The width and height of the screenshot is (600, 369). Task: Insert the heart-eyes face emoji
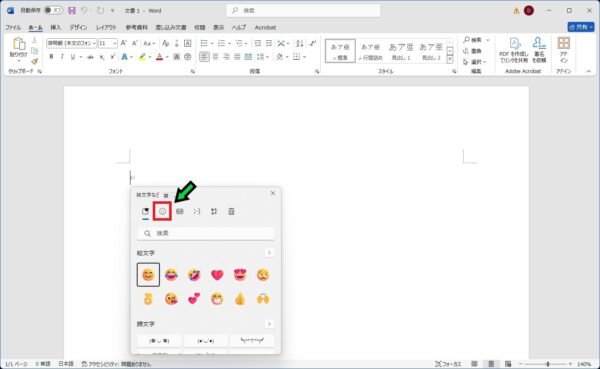(240, 275)
